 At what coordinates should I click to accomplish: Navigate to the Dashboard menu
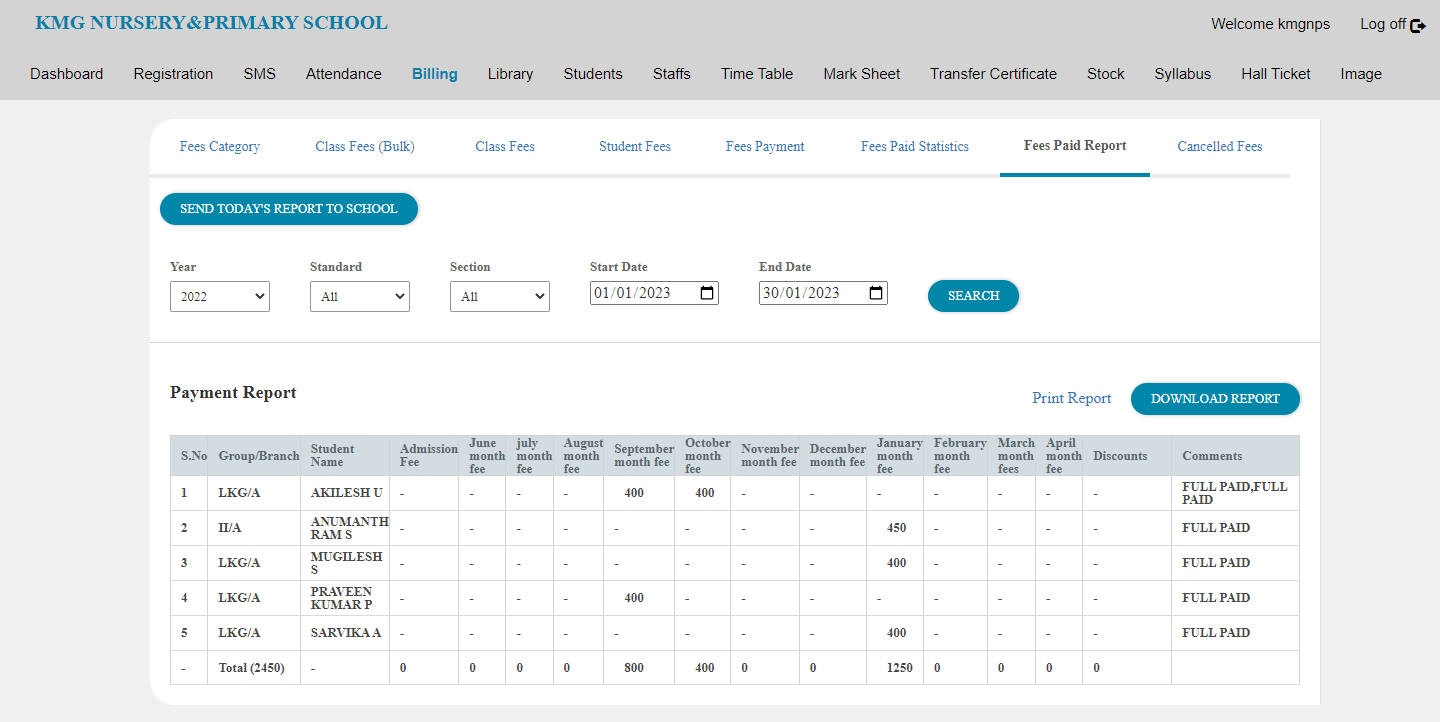(x=66, y=73)
